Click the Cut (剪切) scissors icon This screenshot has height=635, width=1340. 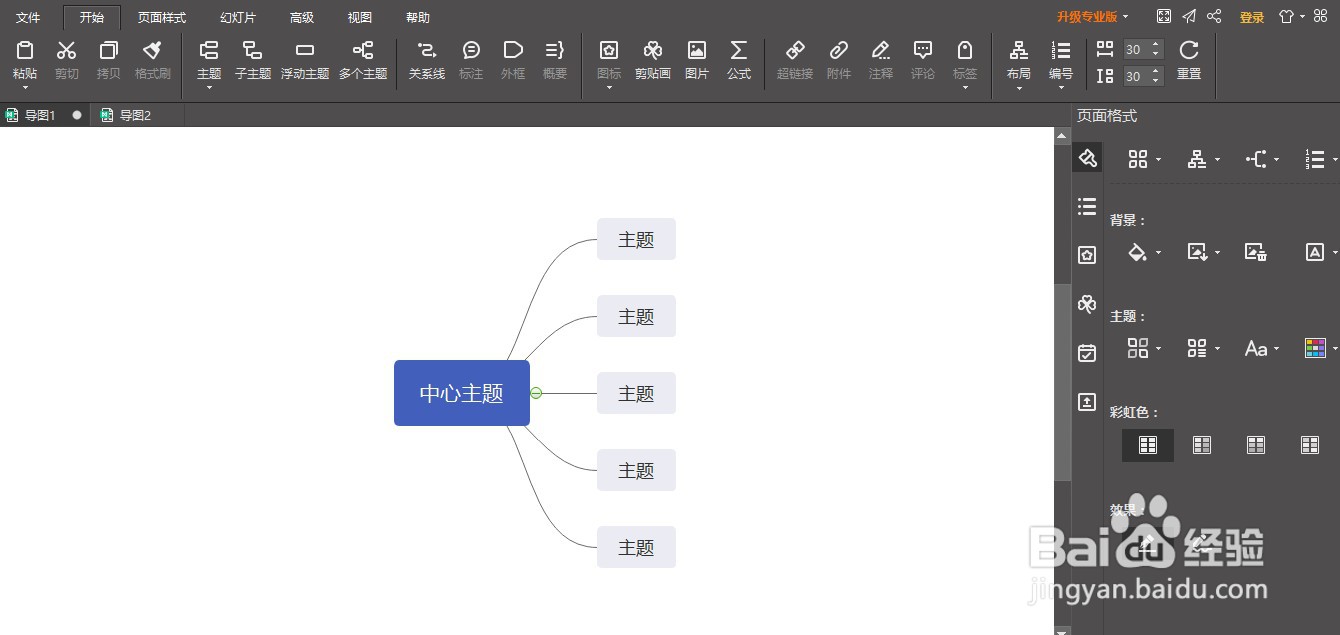click(67, 50)
